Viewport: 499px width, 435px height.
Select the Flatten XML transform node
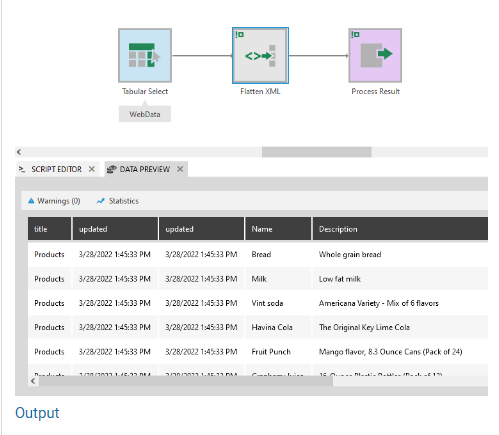(260, 55)
